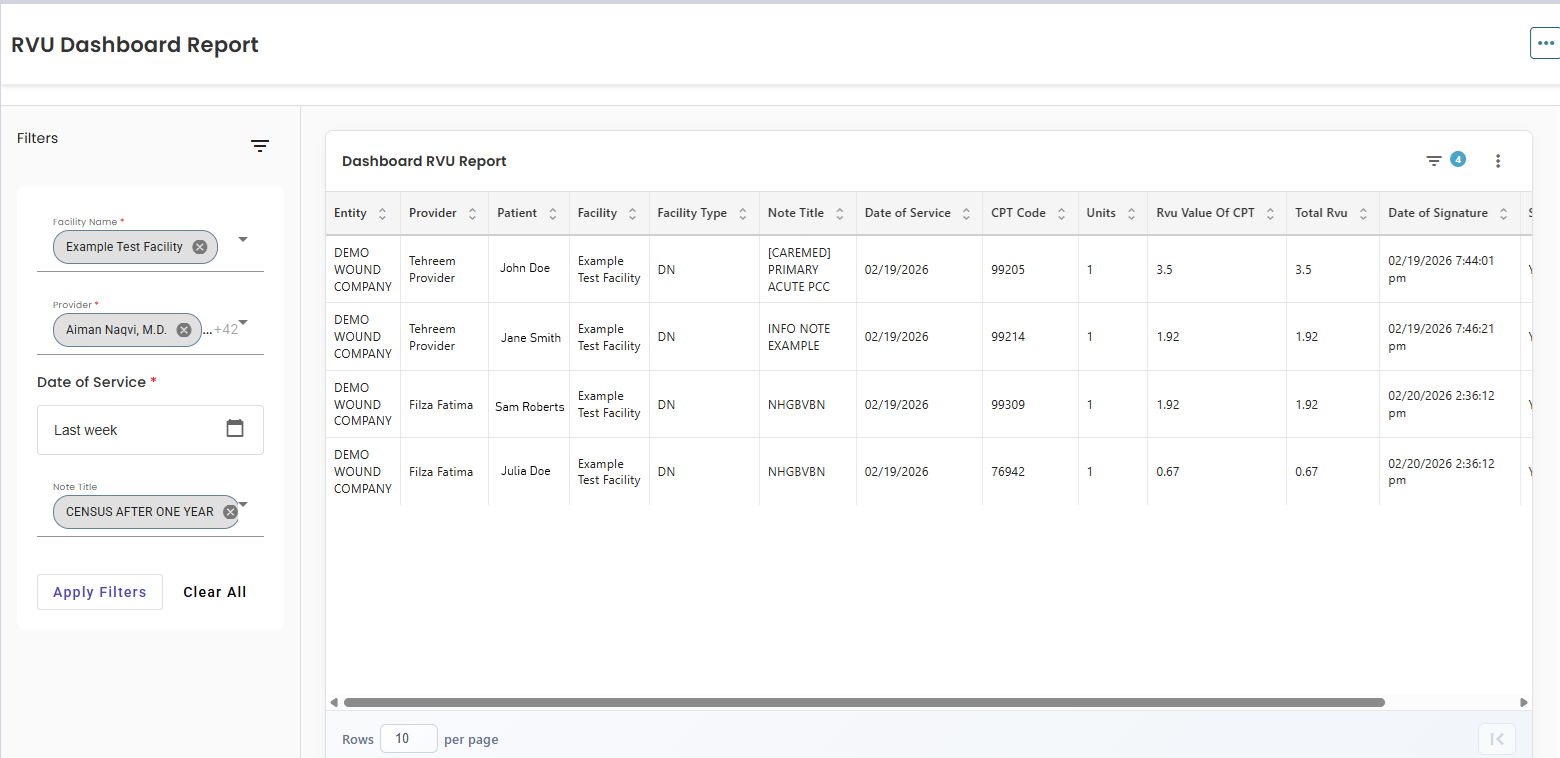This screenshot has width=1560, height=758.
Task: Remove the Aiman Naqvi, M.D. chip
Action: pyautogui.click(x=184, y=330)
